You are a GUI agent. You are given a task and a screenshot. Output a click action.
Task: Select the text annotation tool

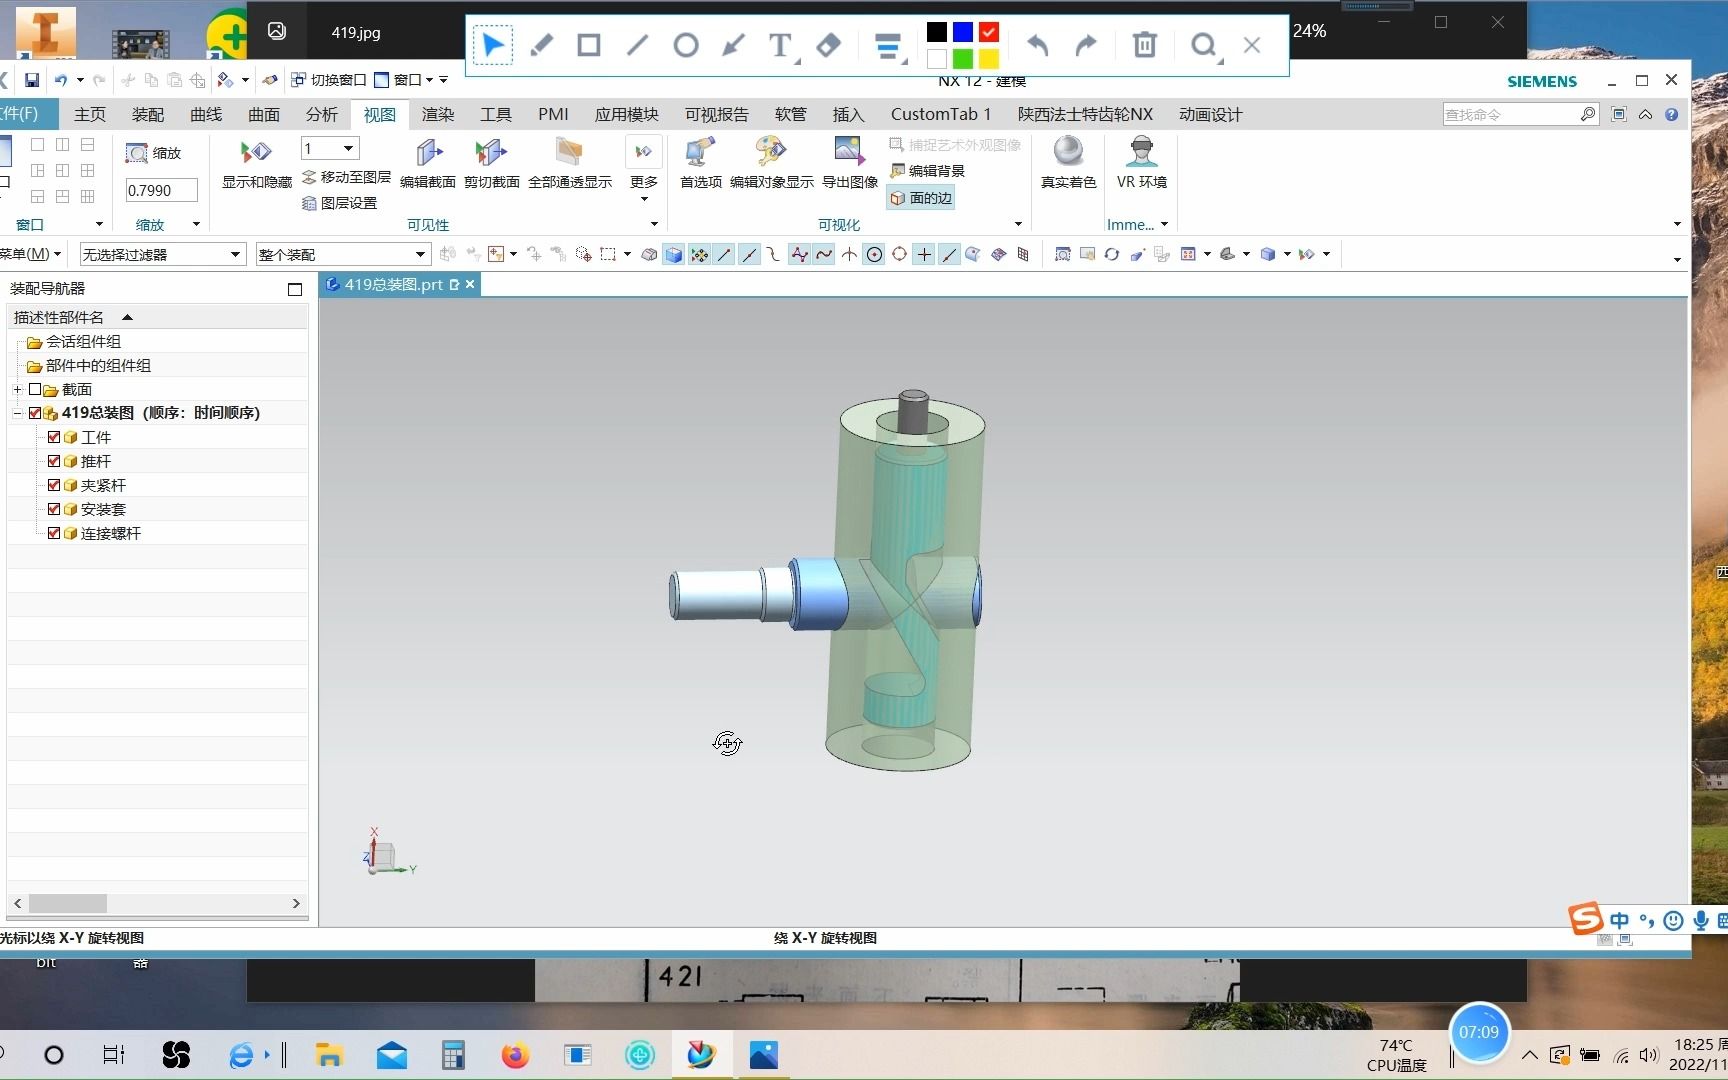[780, 45]
